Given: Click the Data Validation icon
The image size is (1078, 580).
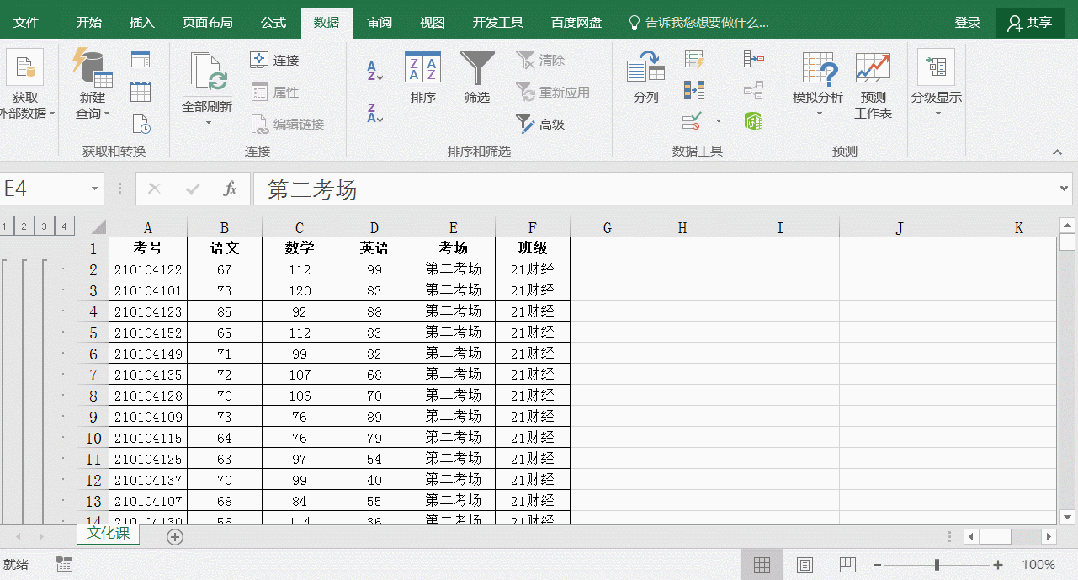Looking at the screenshot, I should click(x=692, y=122).
